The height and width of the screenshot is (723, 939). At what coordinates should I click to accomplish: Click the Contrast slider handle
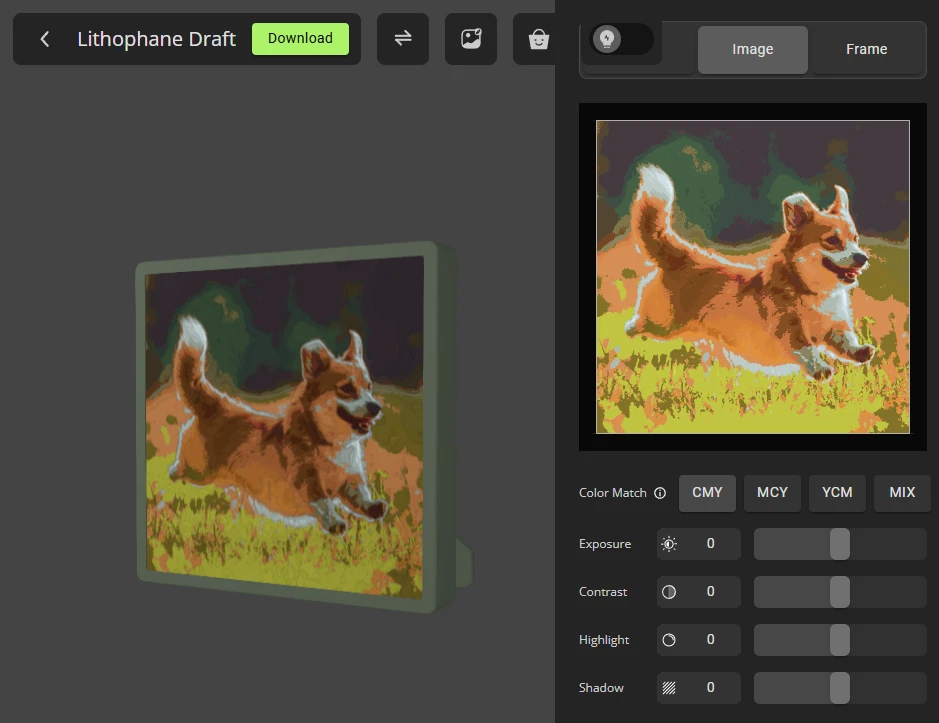pos(840,592)
